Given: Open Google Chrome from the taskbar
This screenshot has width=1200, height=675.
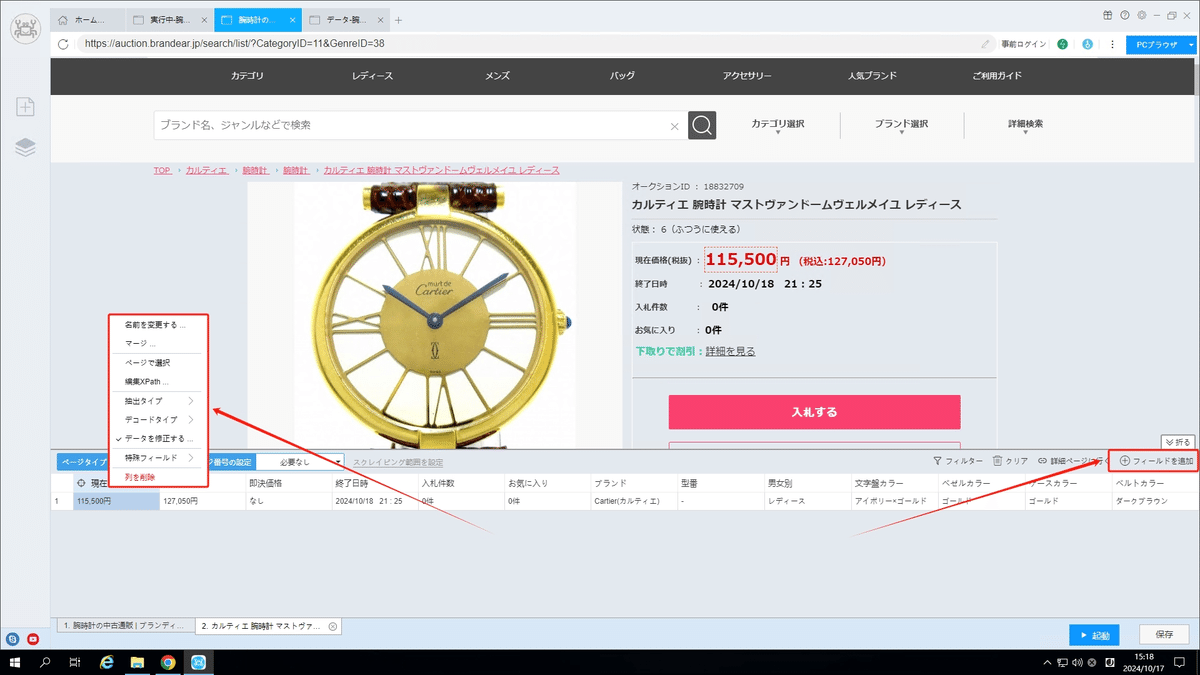Looking at the screenshot, I should tap(168, 662).
